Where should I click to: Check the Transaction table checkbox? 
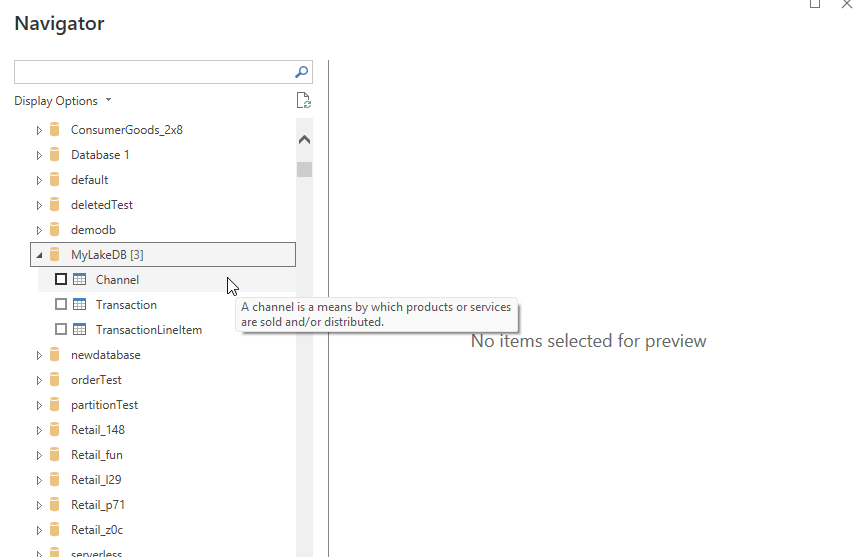(61, 305)
